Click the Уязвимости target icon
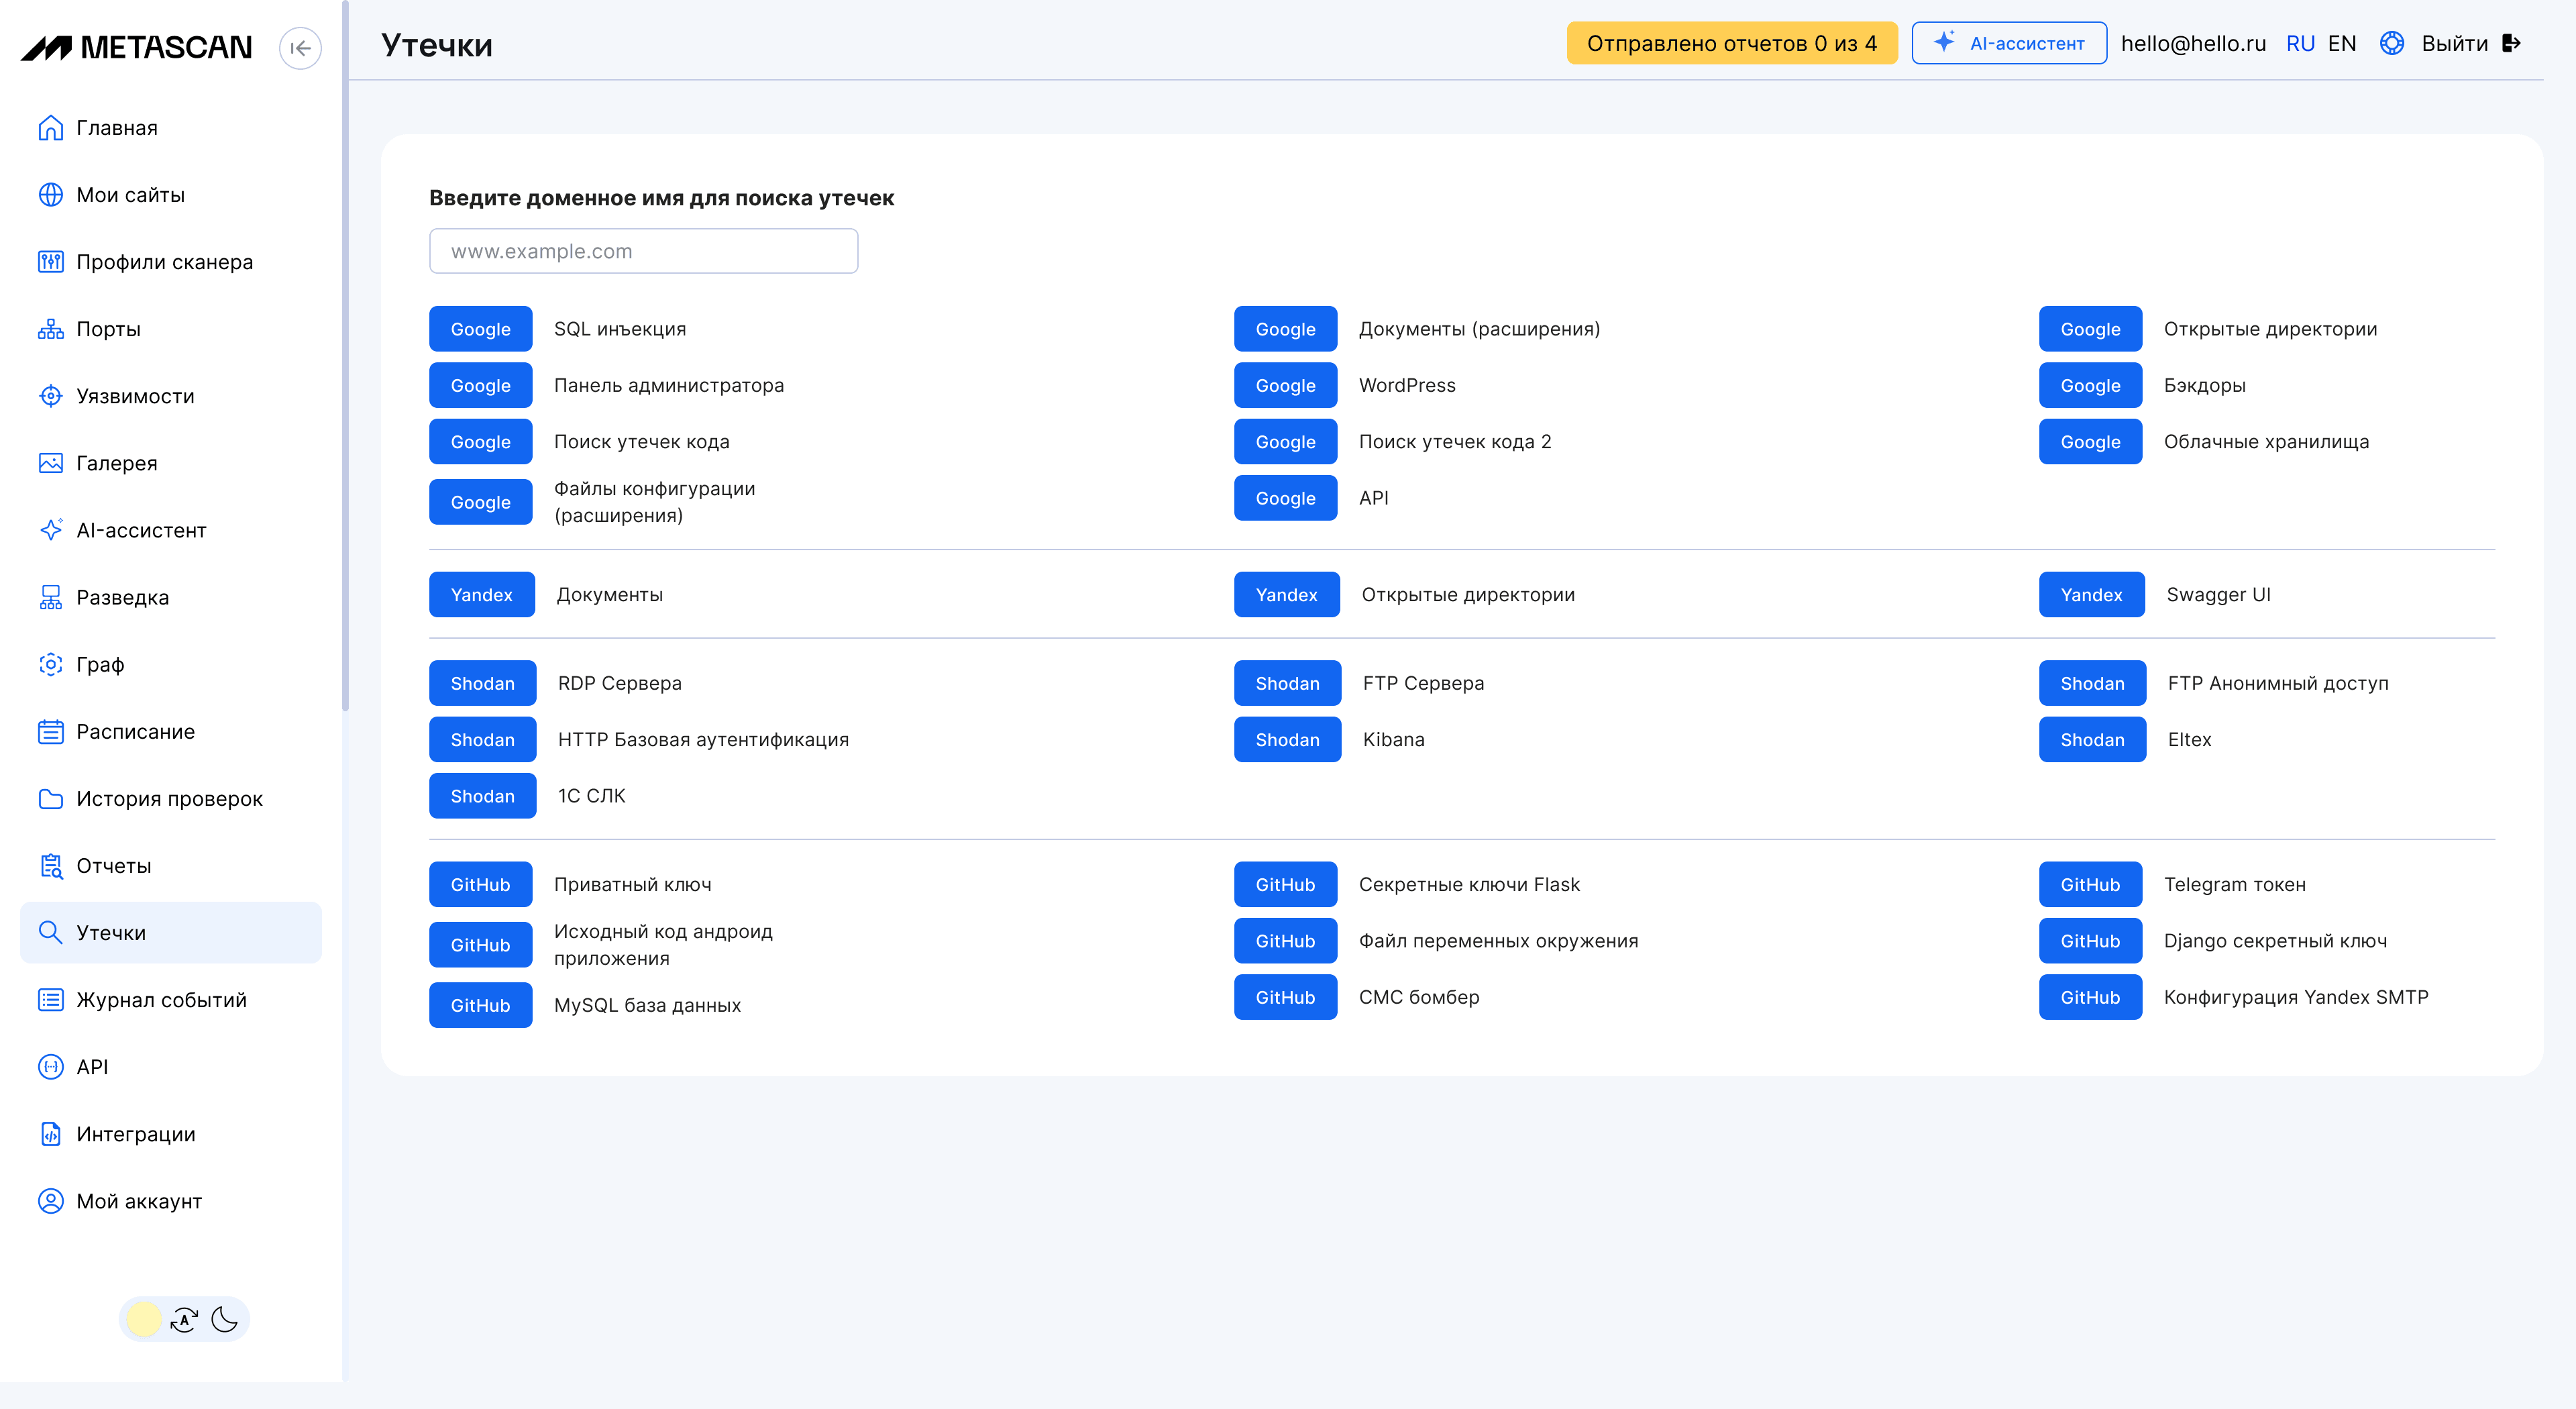Image resolution: width=2576 pixels, height=1409 pixels. 50,396
